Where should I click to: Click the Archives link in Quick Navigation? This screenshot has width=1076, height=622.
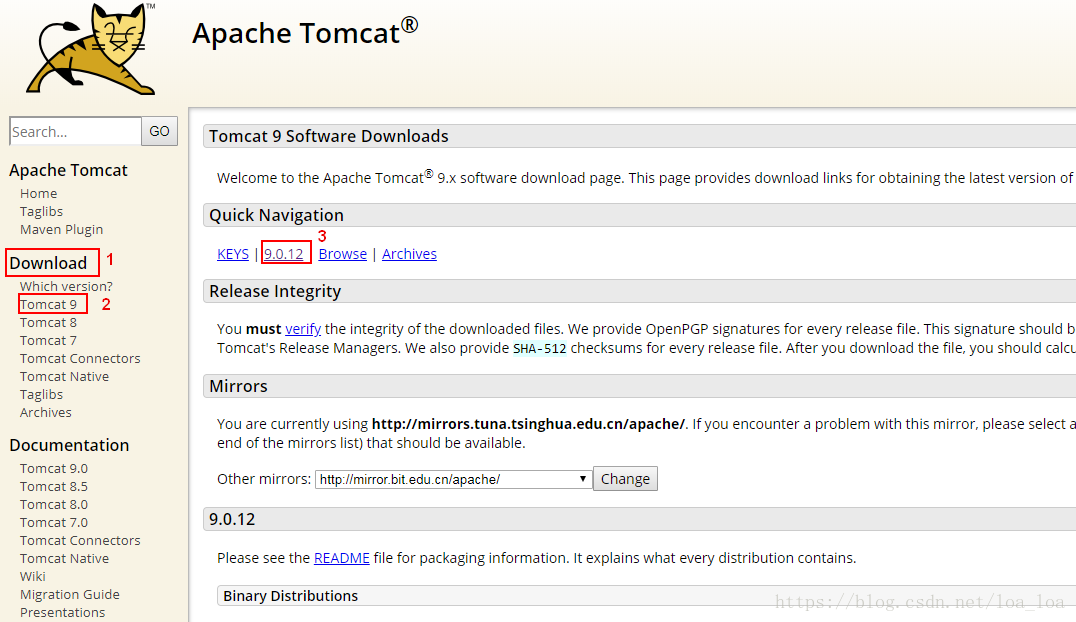pyautogui.click(x=409, y=254)
